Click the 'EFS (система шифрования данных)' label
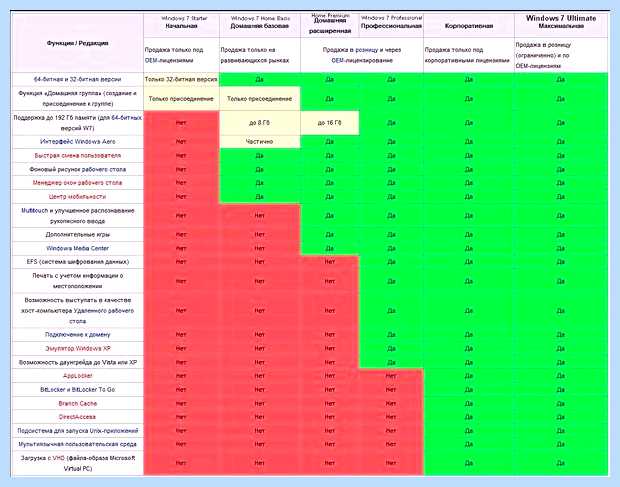Viewport: 620px width, 487px height. (x=78, y=262)
